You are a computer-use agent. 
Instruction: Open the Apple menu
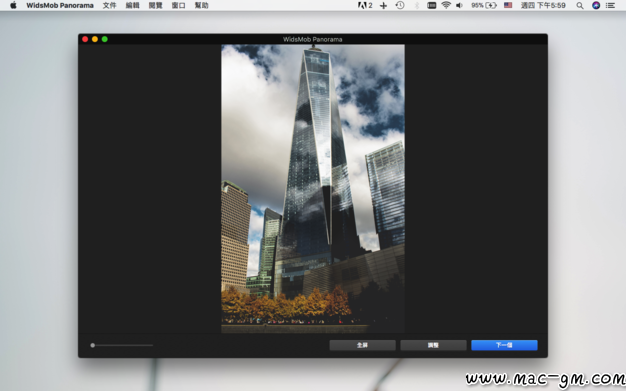point(13,5)
